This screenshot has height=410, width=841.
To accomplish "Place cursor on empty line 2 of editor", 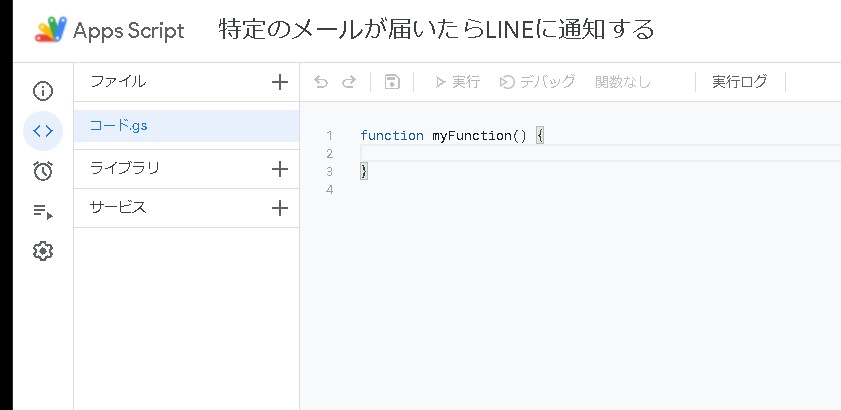I will tap(600, 153).
